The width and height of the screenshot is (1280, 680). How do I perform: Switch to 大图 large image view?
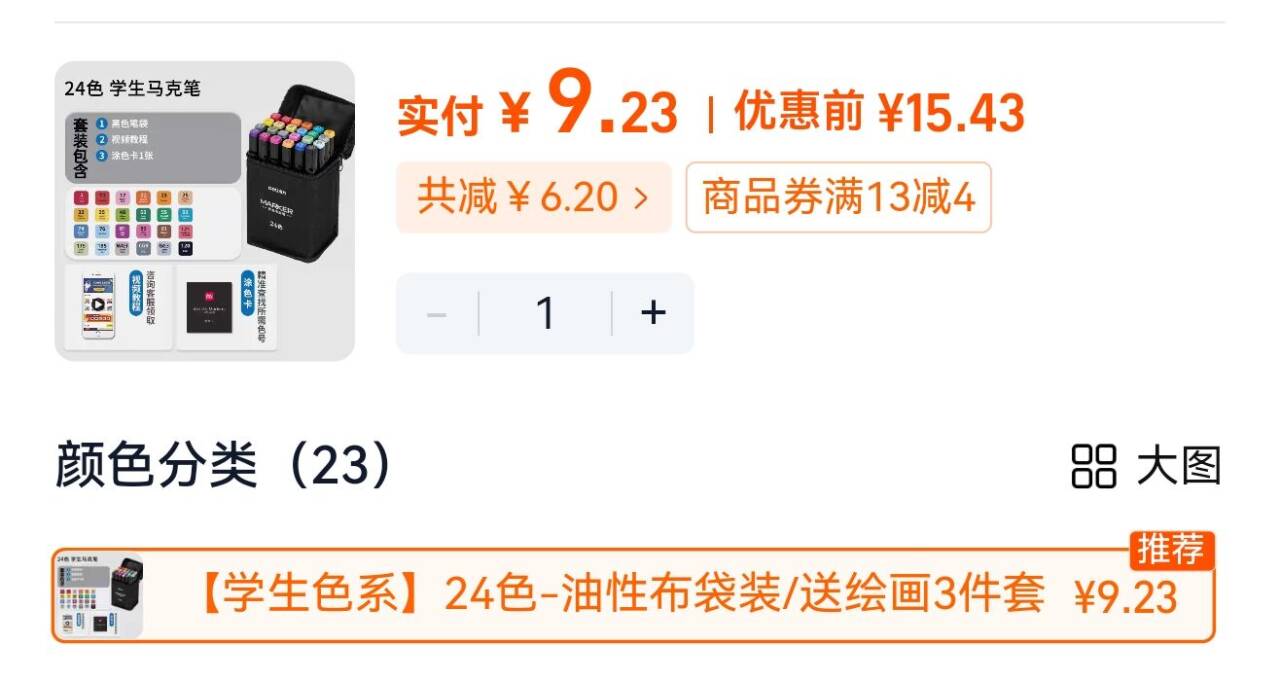point(1146,467)
